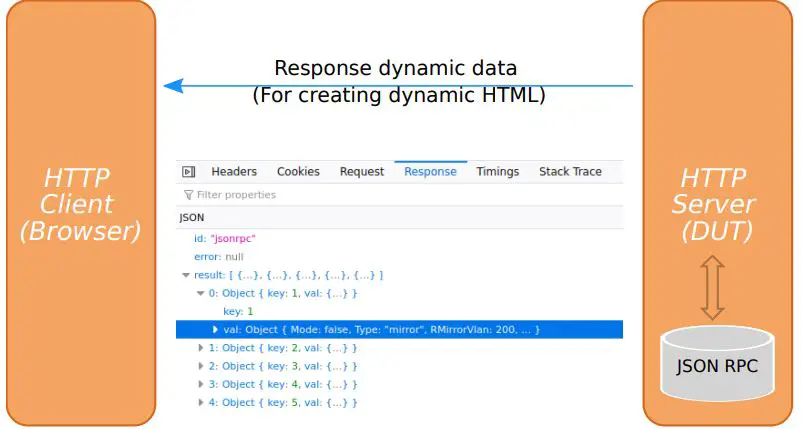803x429 pixels.
Task: Expand the 1: Object node
Action: click(200, 348)
